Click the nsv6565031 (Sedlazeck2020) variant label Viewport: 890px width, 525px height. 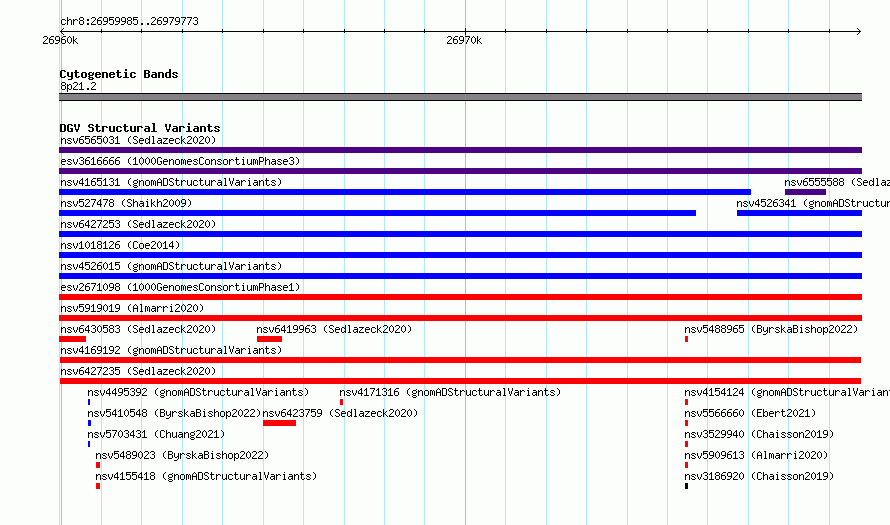point(138,140)
